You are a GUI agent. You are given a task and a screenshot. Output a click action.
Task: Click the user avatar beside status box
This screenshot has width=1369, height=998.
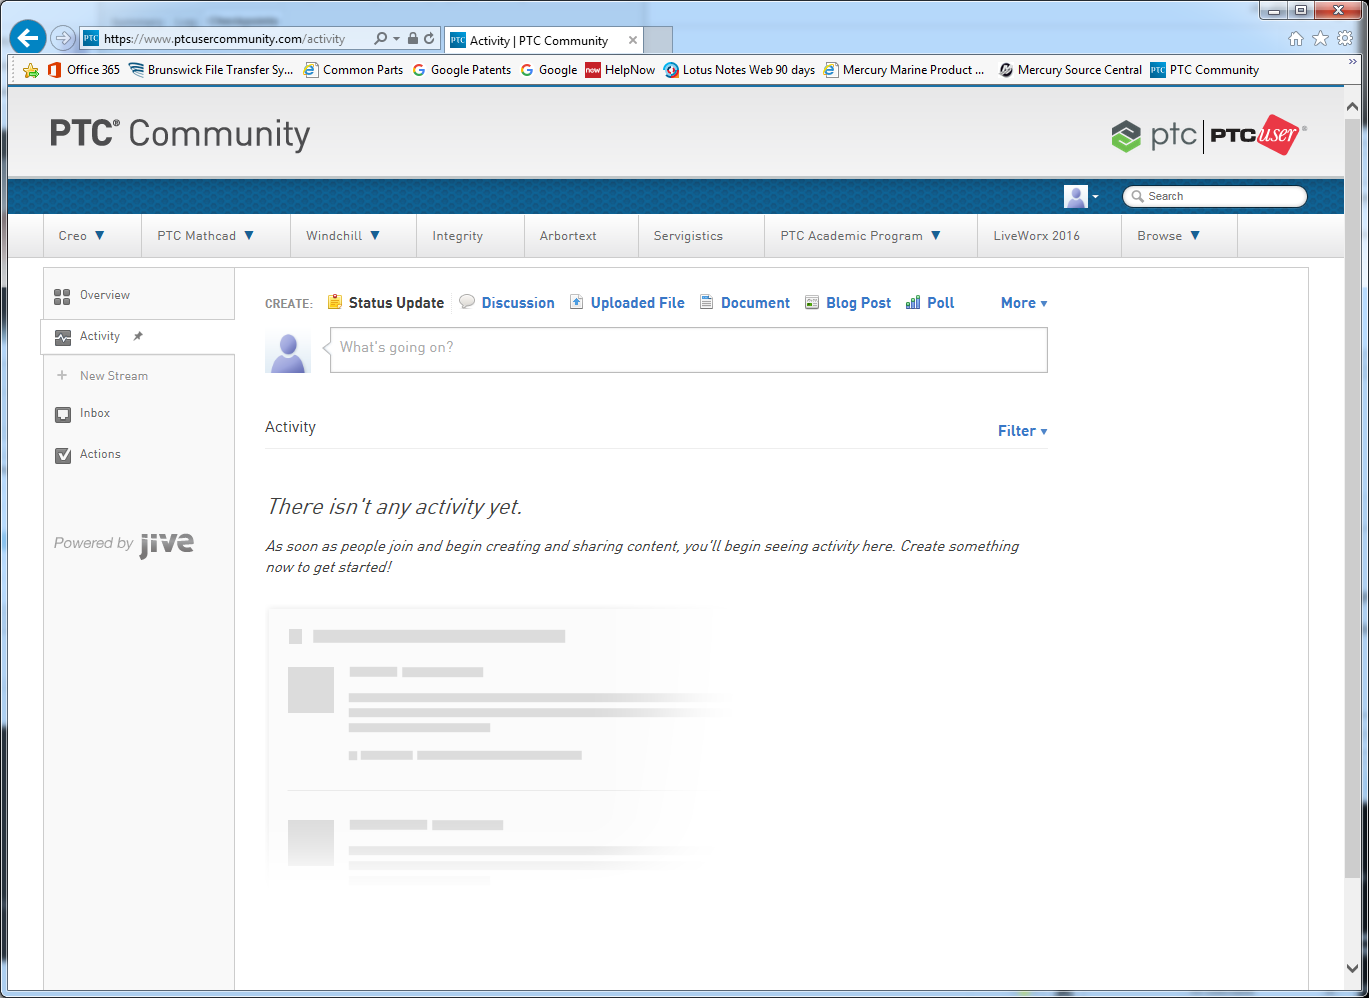pos(288,353)
